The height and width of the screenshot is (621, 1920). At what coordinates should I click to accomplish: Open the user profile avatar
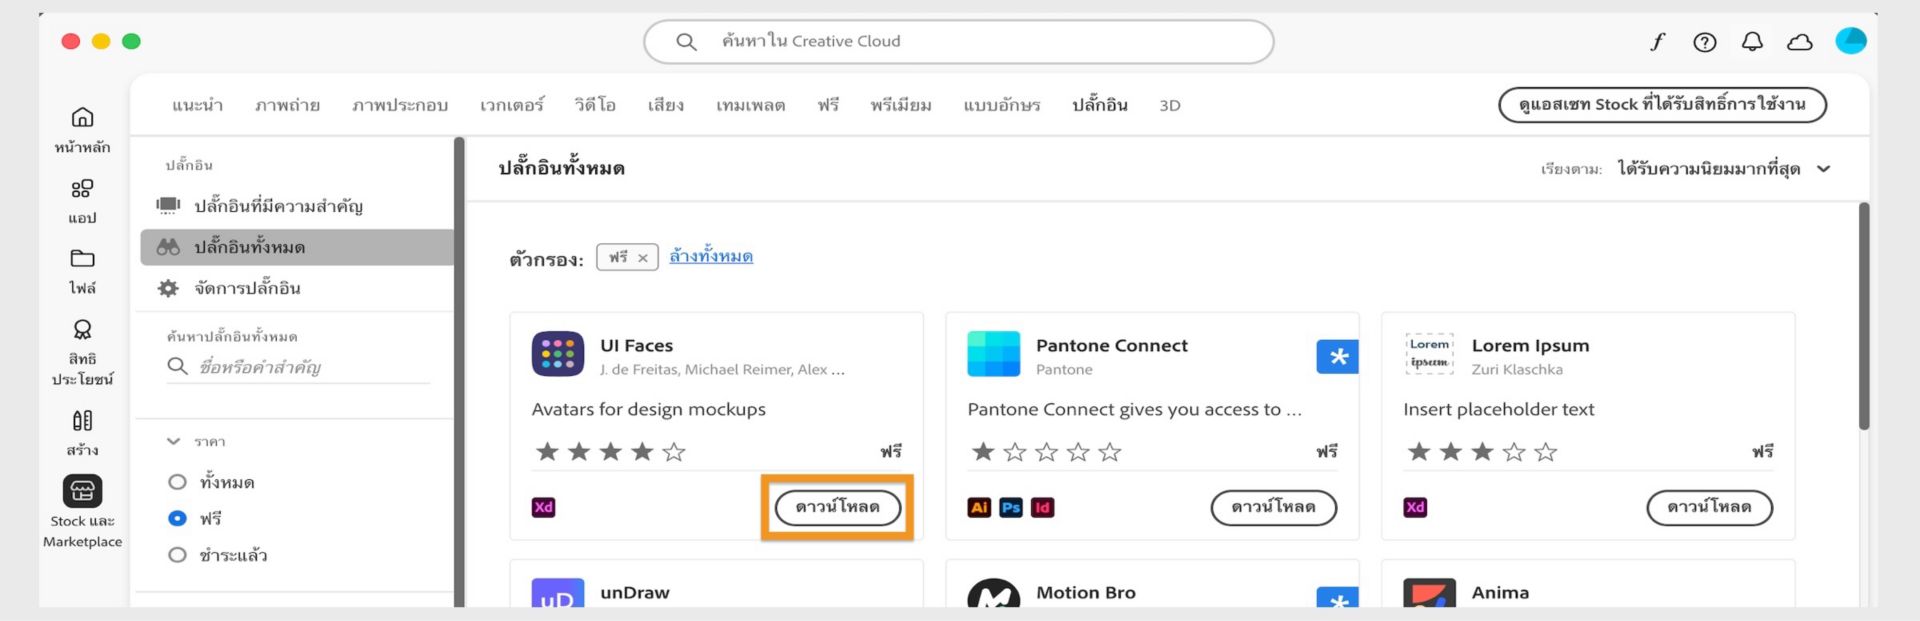coord(1851,41)
